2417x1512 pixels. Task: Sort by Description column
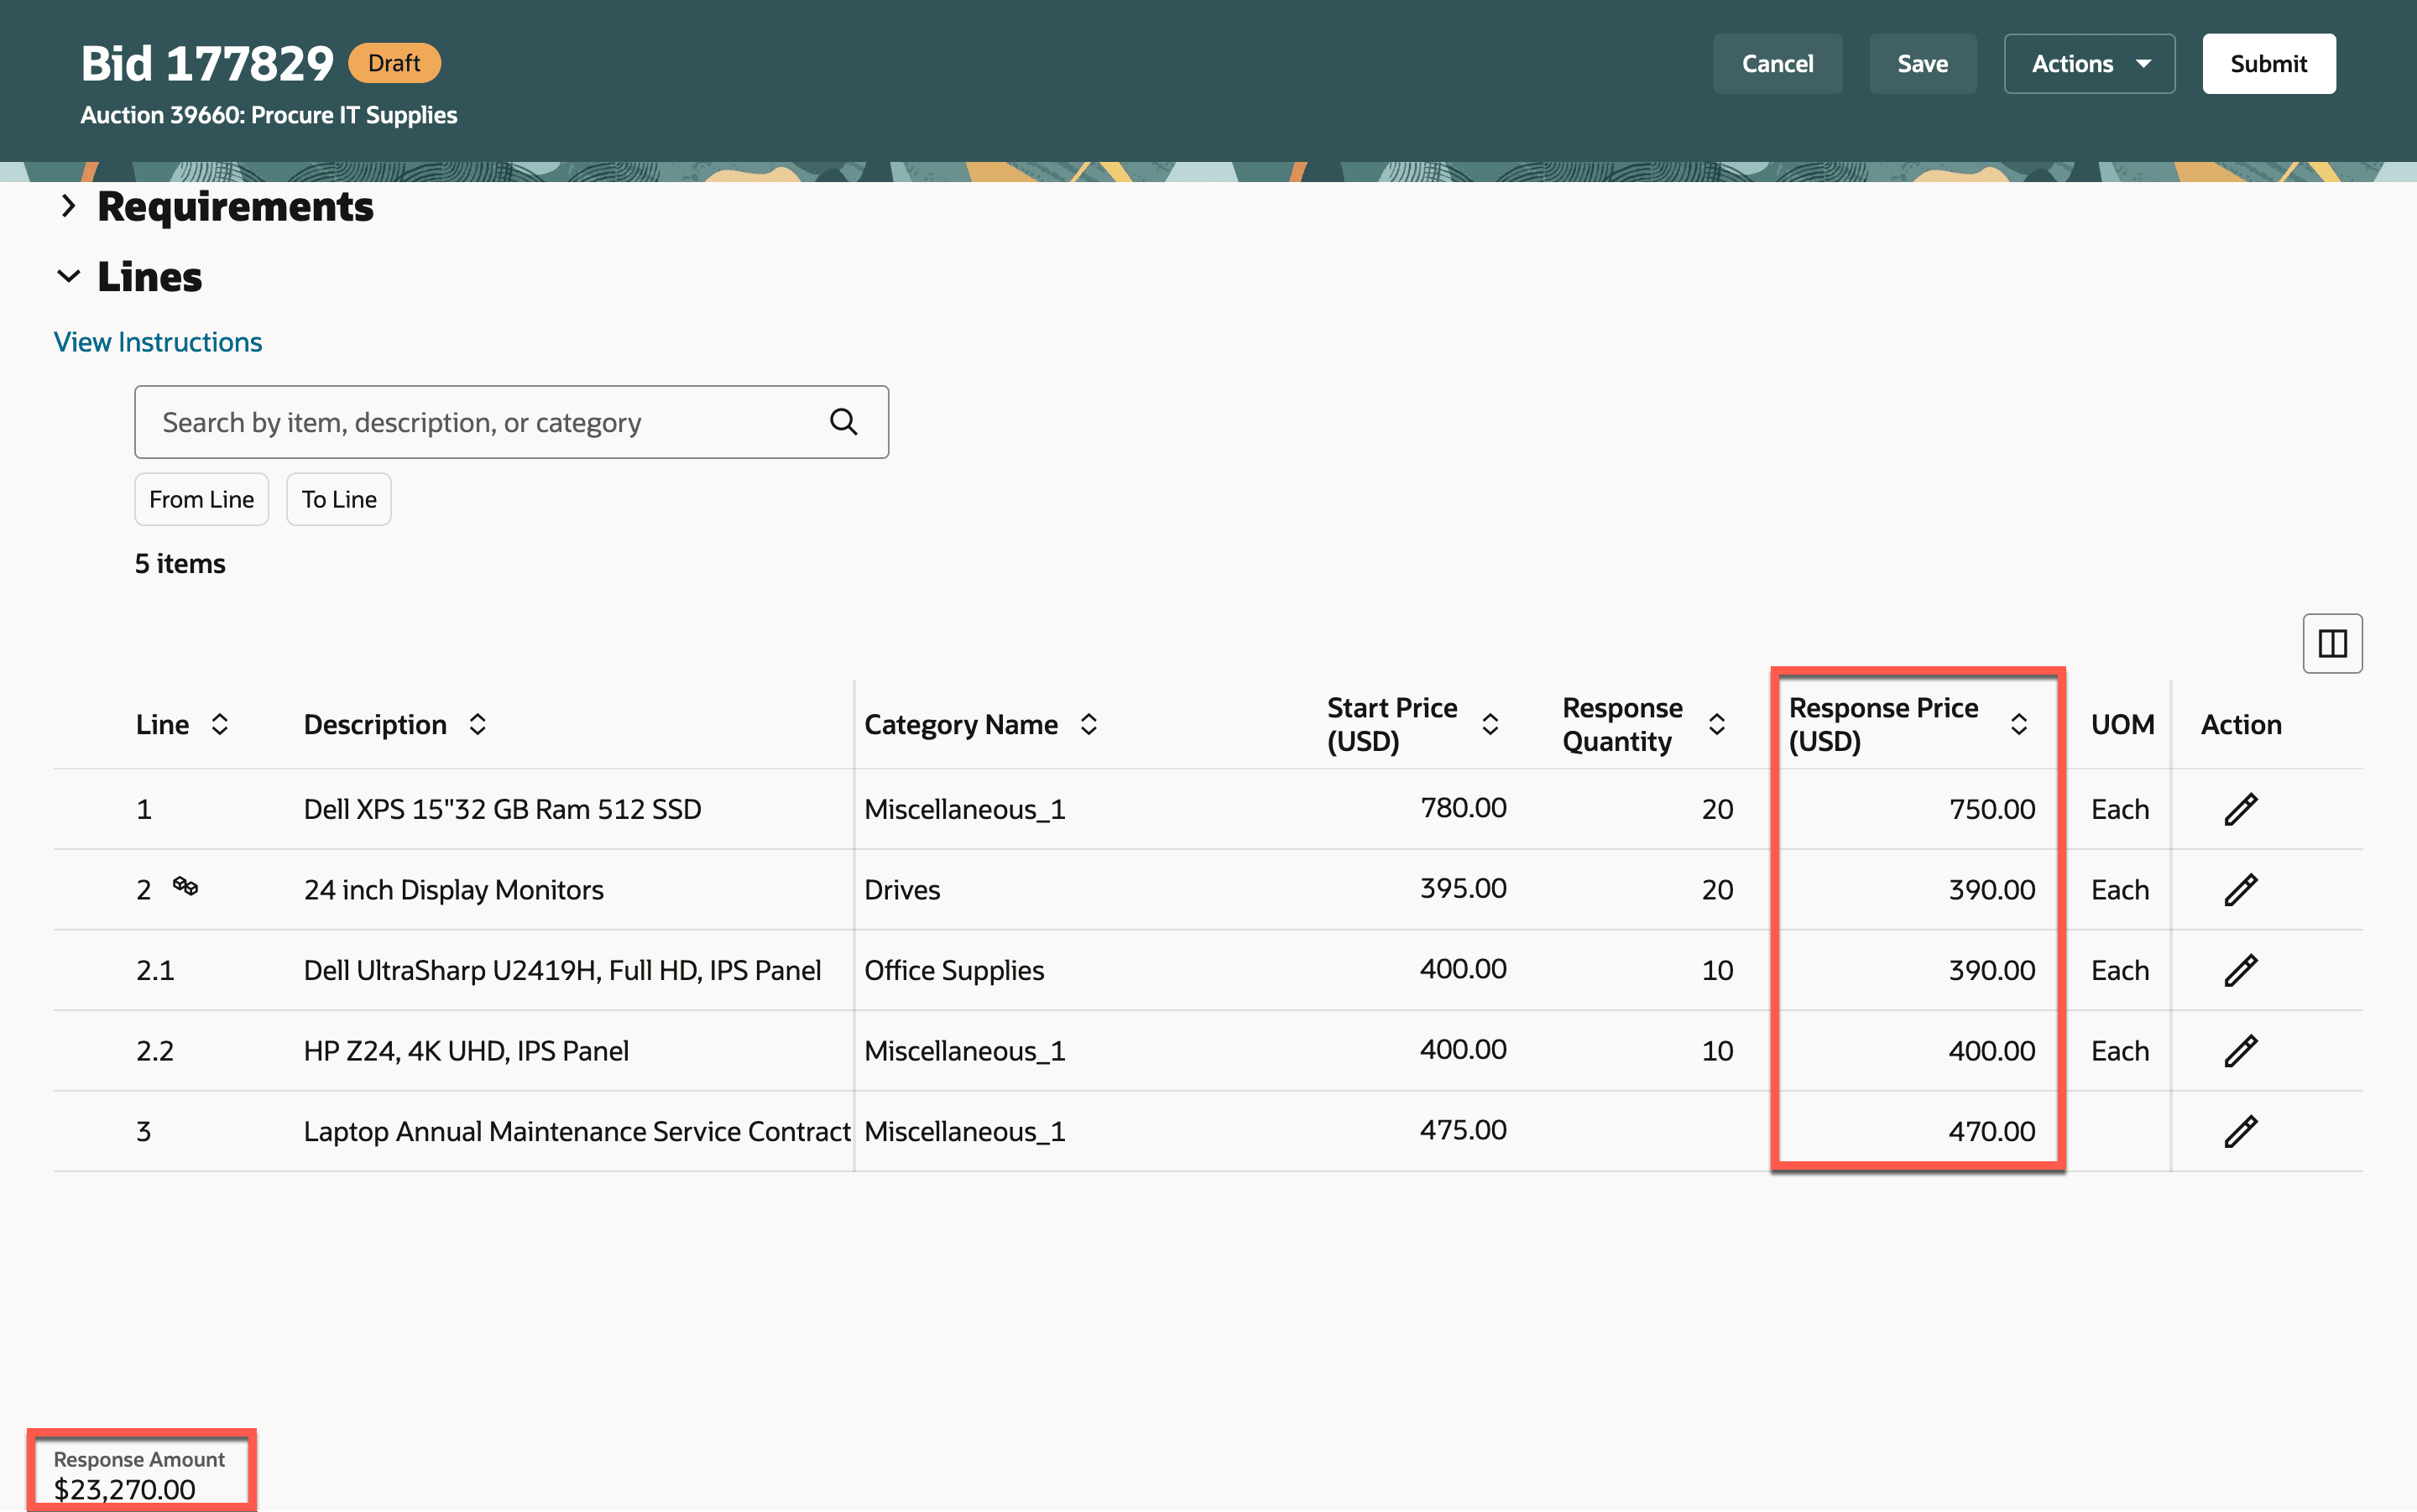(x=478, y=724)
